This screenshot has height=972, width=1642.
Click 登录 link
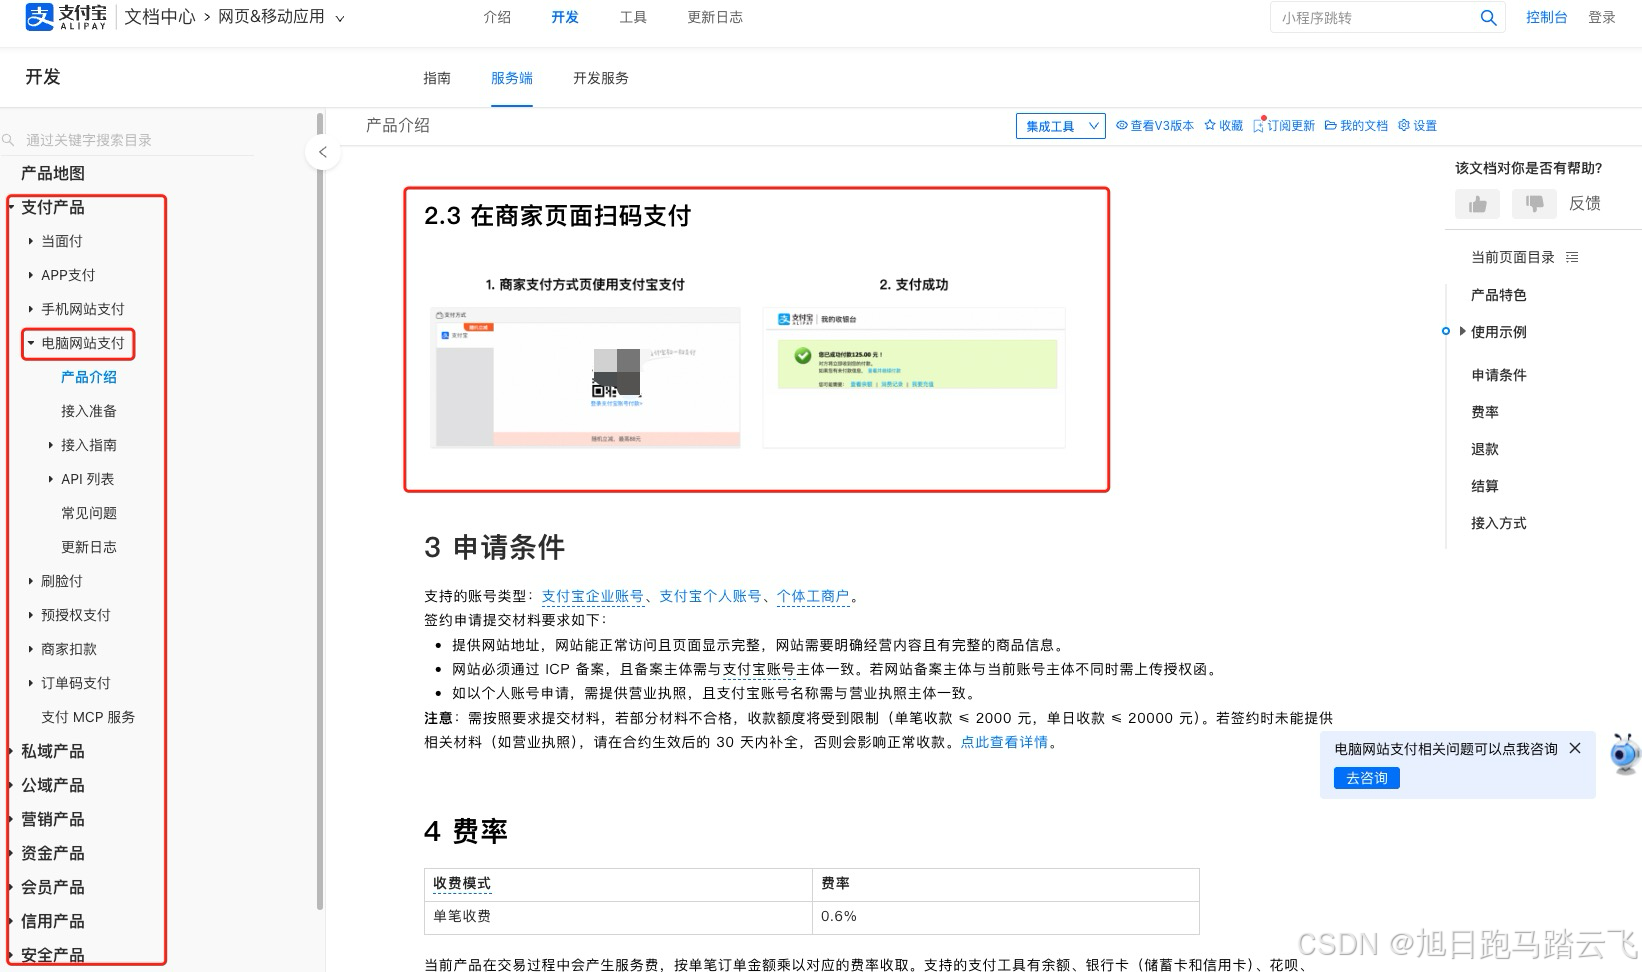point(1602,17)
